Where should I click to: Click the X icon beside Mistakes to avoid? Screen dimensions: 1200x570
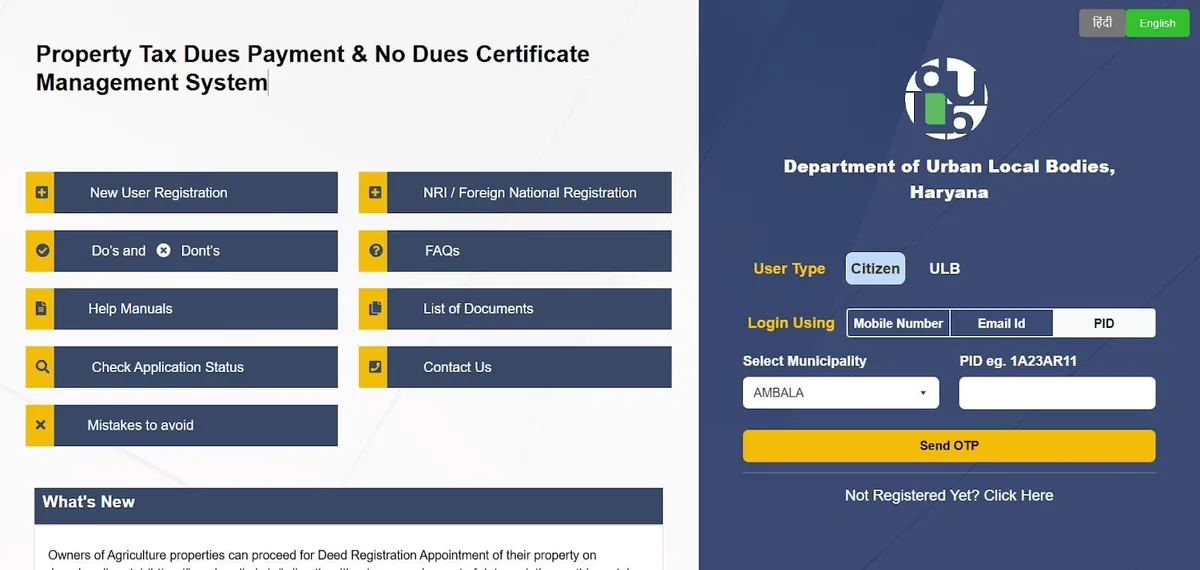point(41,425)
